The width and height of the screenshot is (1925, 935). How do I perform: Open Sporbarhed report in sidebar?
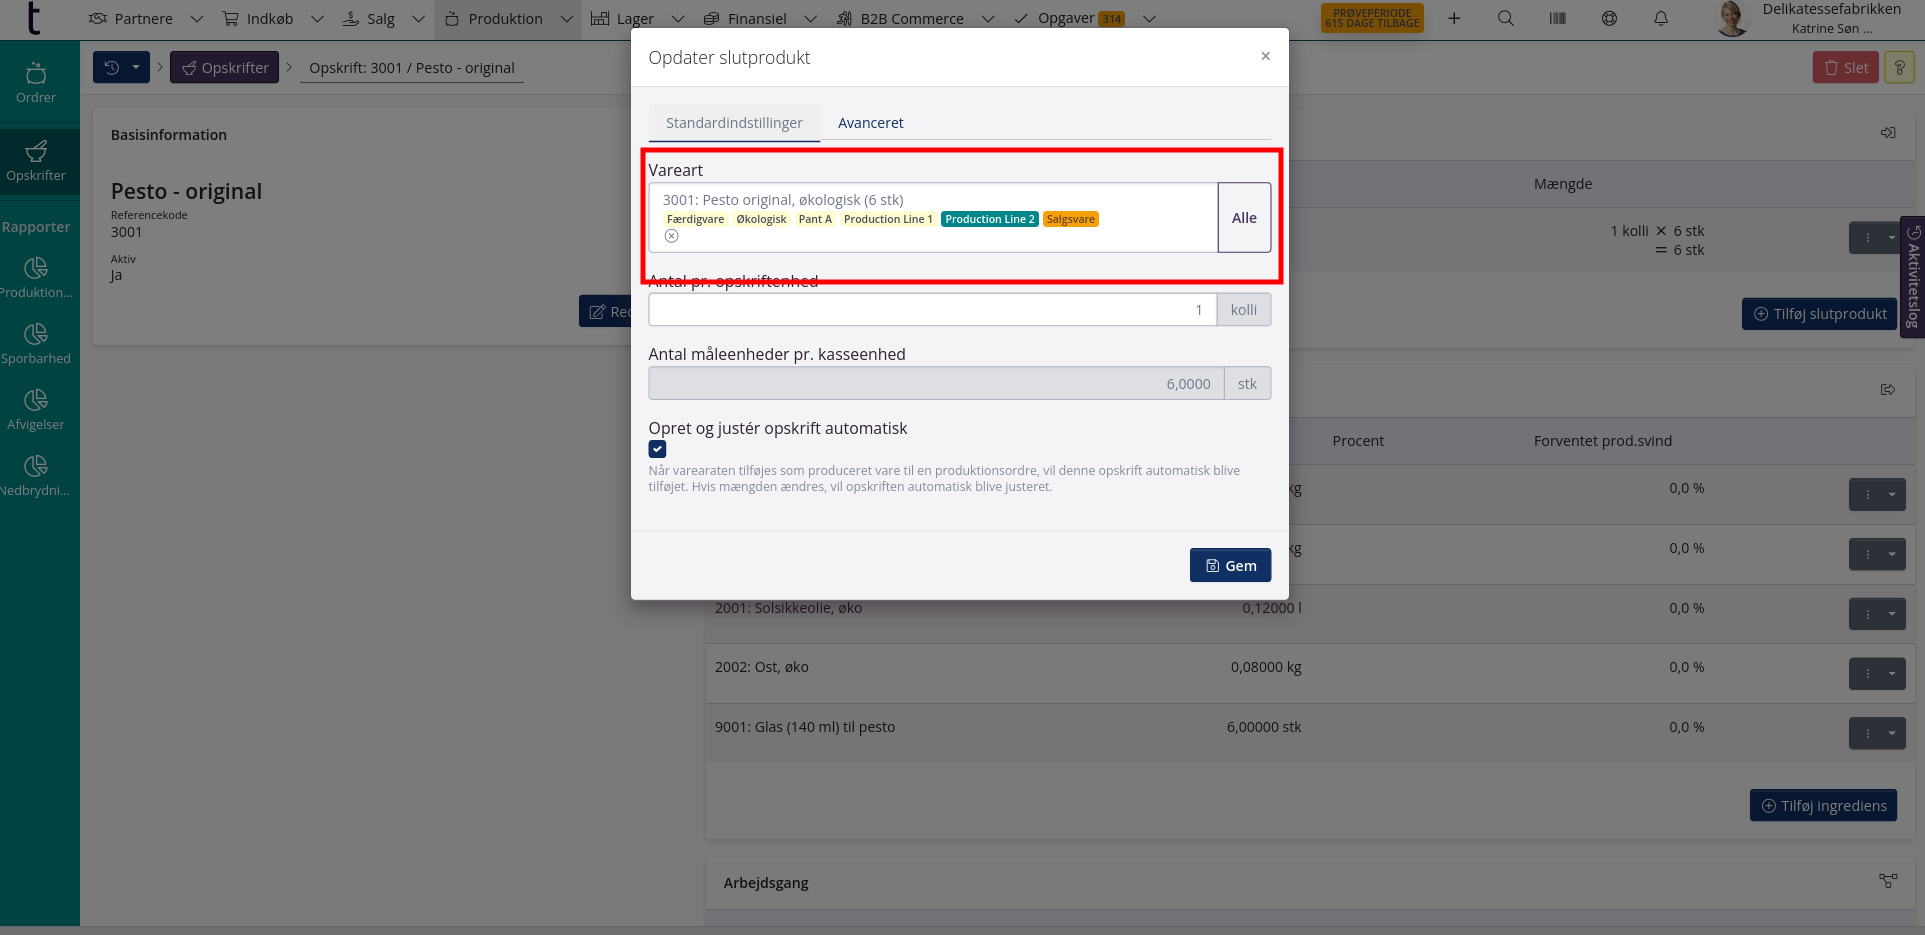tap(36, 343)
